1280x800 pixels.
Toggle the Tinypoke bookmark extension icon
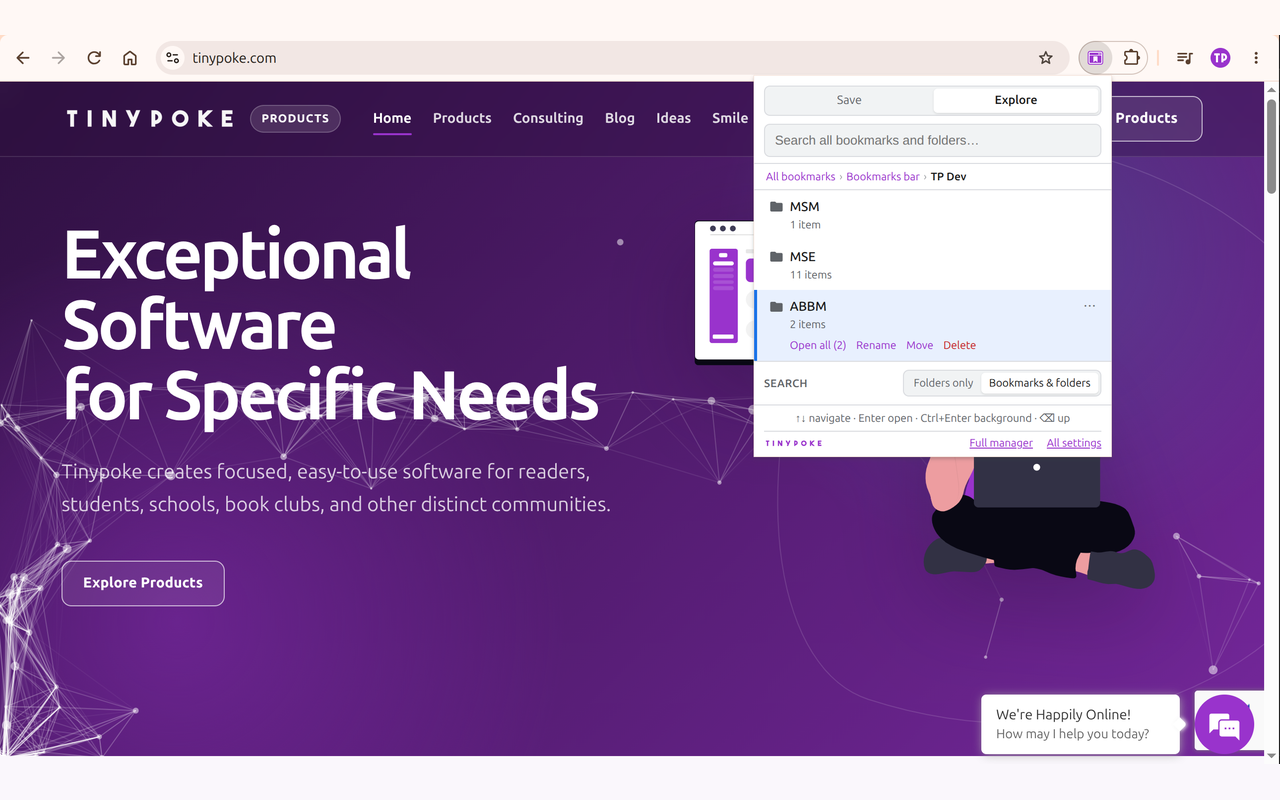click(1095, 58)
